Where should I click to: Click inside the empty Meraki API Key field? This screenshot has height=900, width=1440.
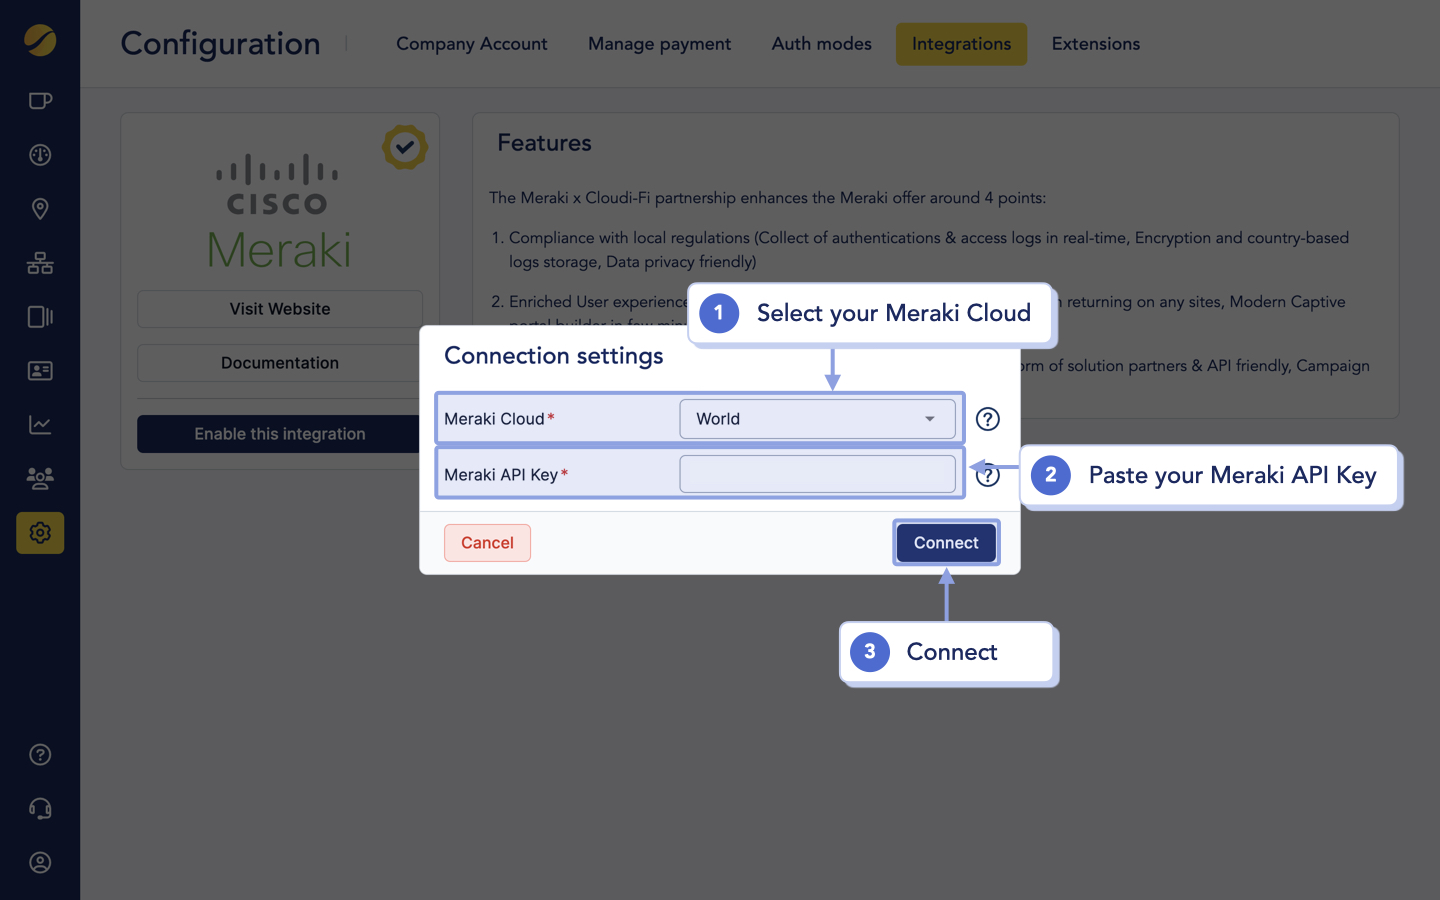[817, 473]
